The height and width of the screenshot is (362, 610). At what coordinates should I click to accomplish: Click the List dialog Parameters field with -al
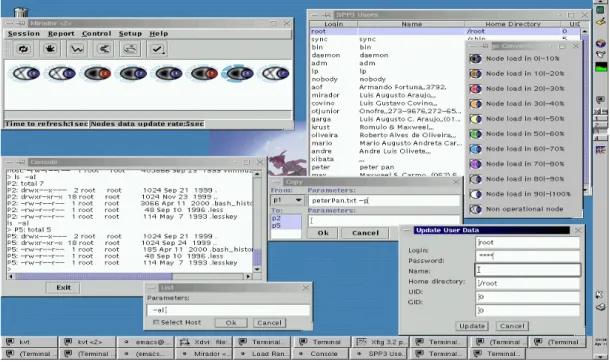228,310
